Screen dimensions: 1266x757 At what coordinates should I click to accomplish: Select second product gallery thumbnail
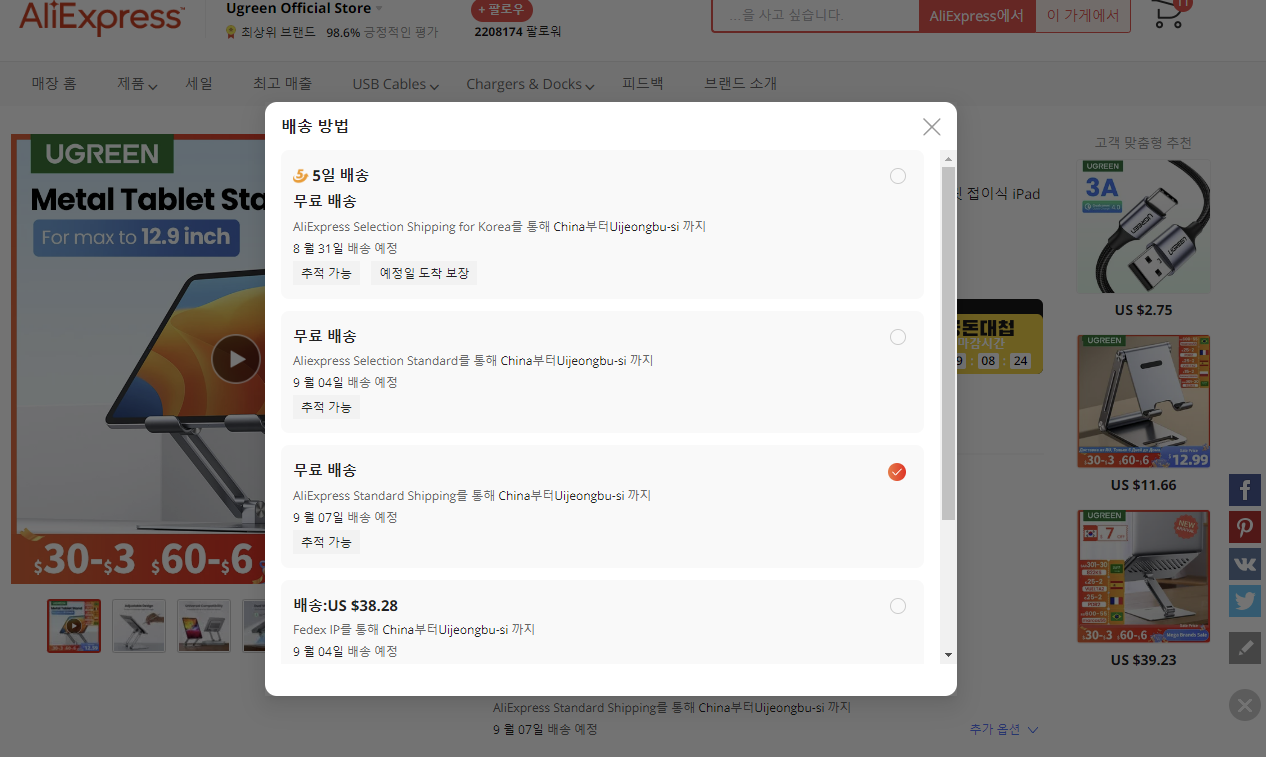coord(139,626)
